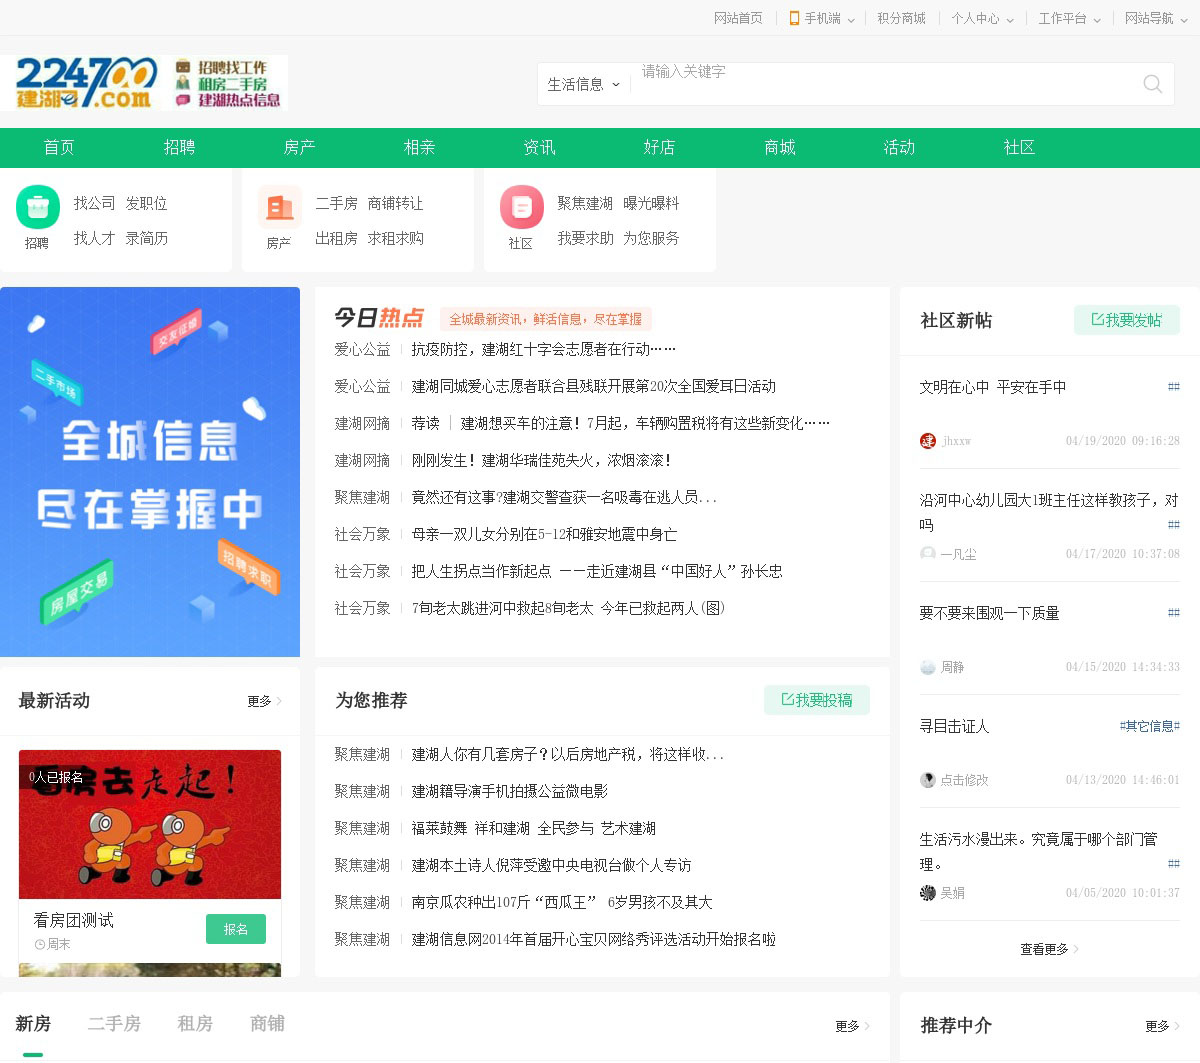This screenshot has height=1063, width=1200.
Task: Open 社区 in the navigation bar
Action: [1019, 147]
